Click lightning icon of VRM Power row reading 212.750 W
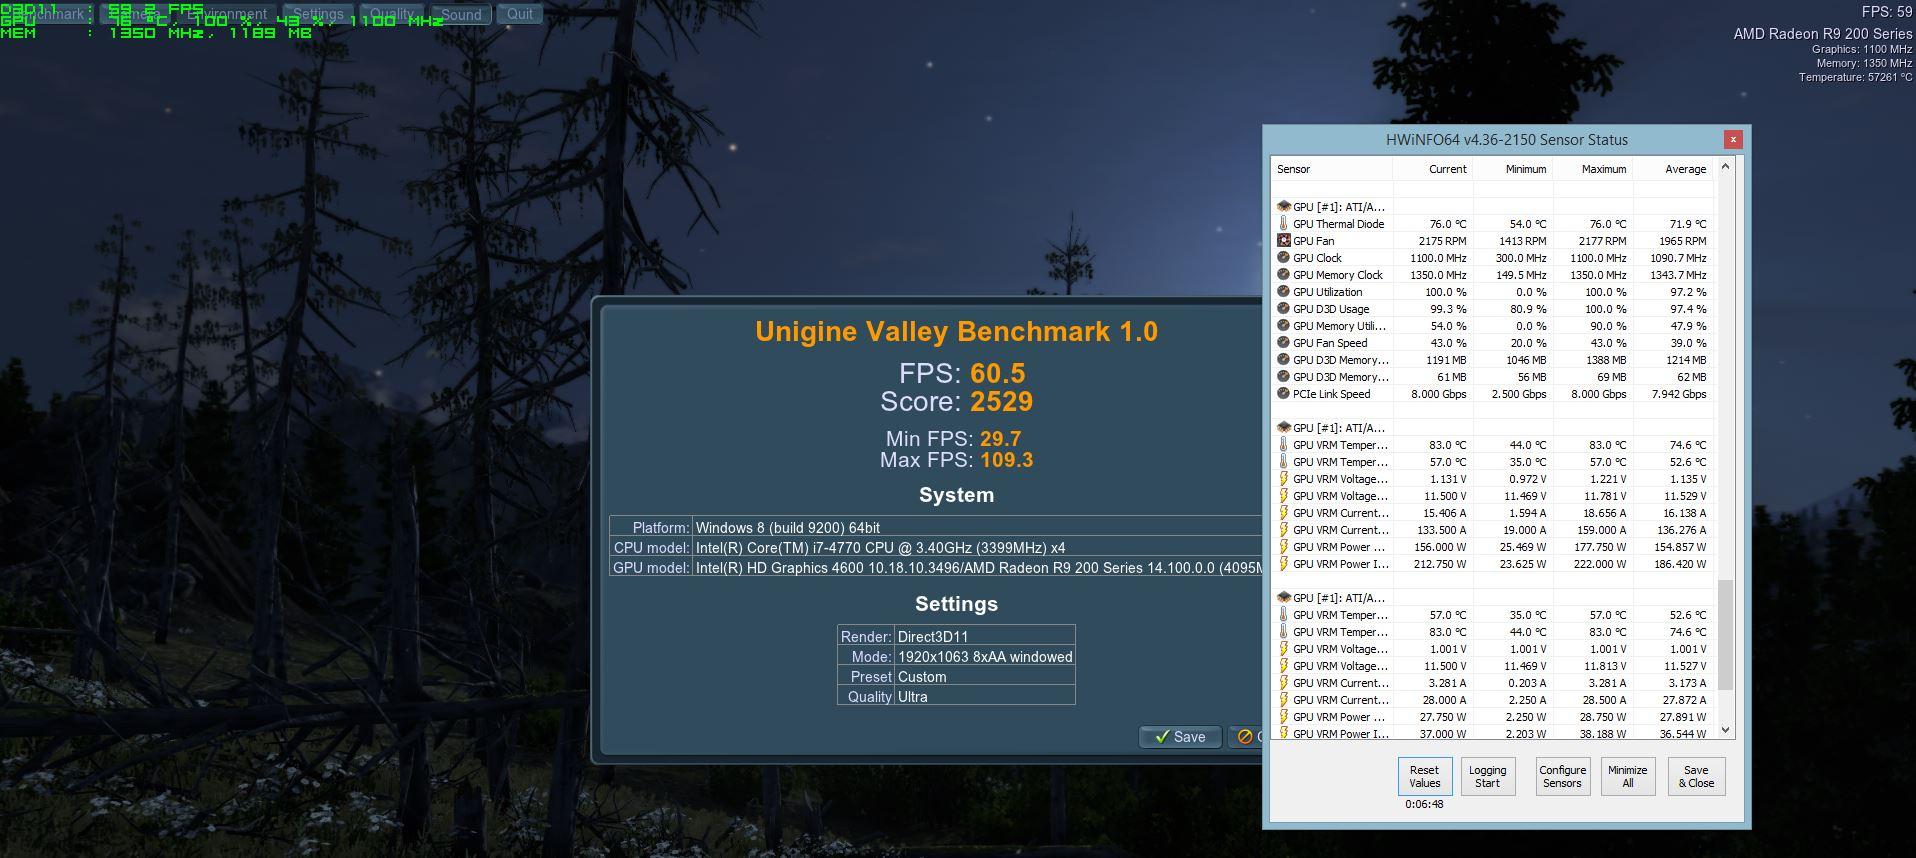 coord(1283,564)
